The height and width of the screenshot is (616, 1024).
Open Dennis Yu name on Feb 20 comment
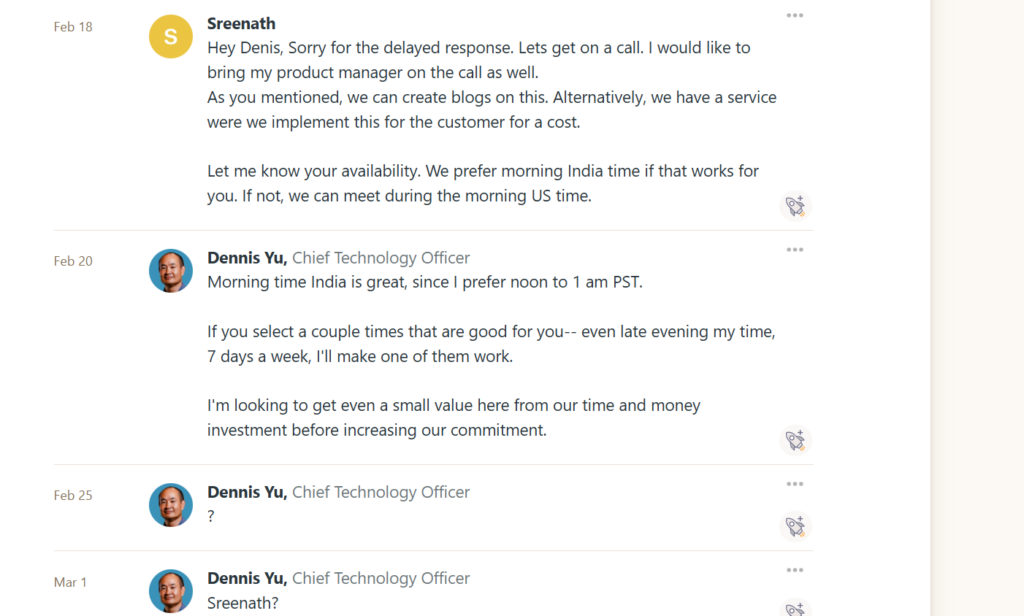tap(247, 257)
